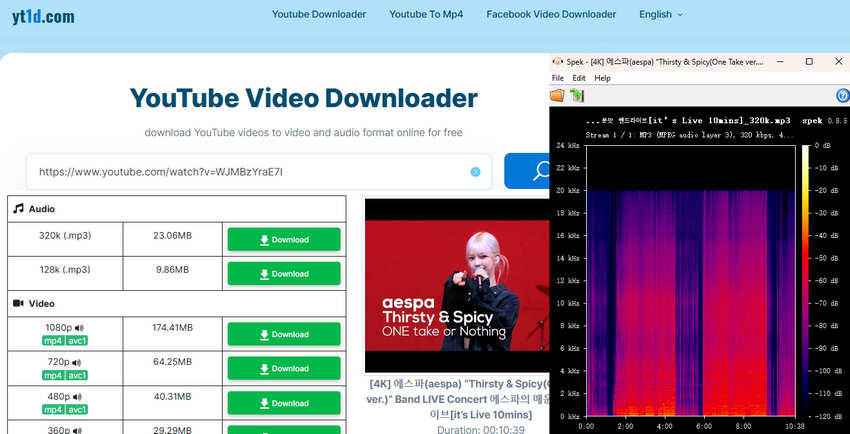Minimize the Spek window
850x434 pixels.
click(x=780, y=62)
